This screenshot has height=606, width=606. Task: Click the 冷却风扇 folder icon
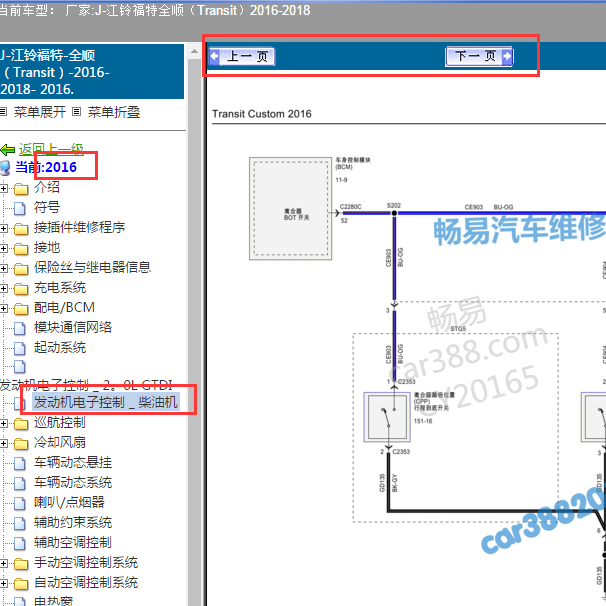coord(21,444)
